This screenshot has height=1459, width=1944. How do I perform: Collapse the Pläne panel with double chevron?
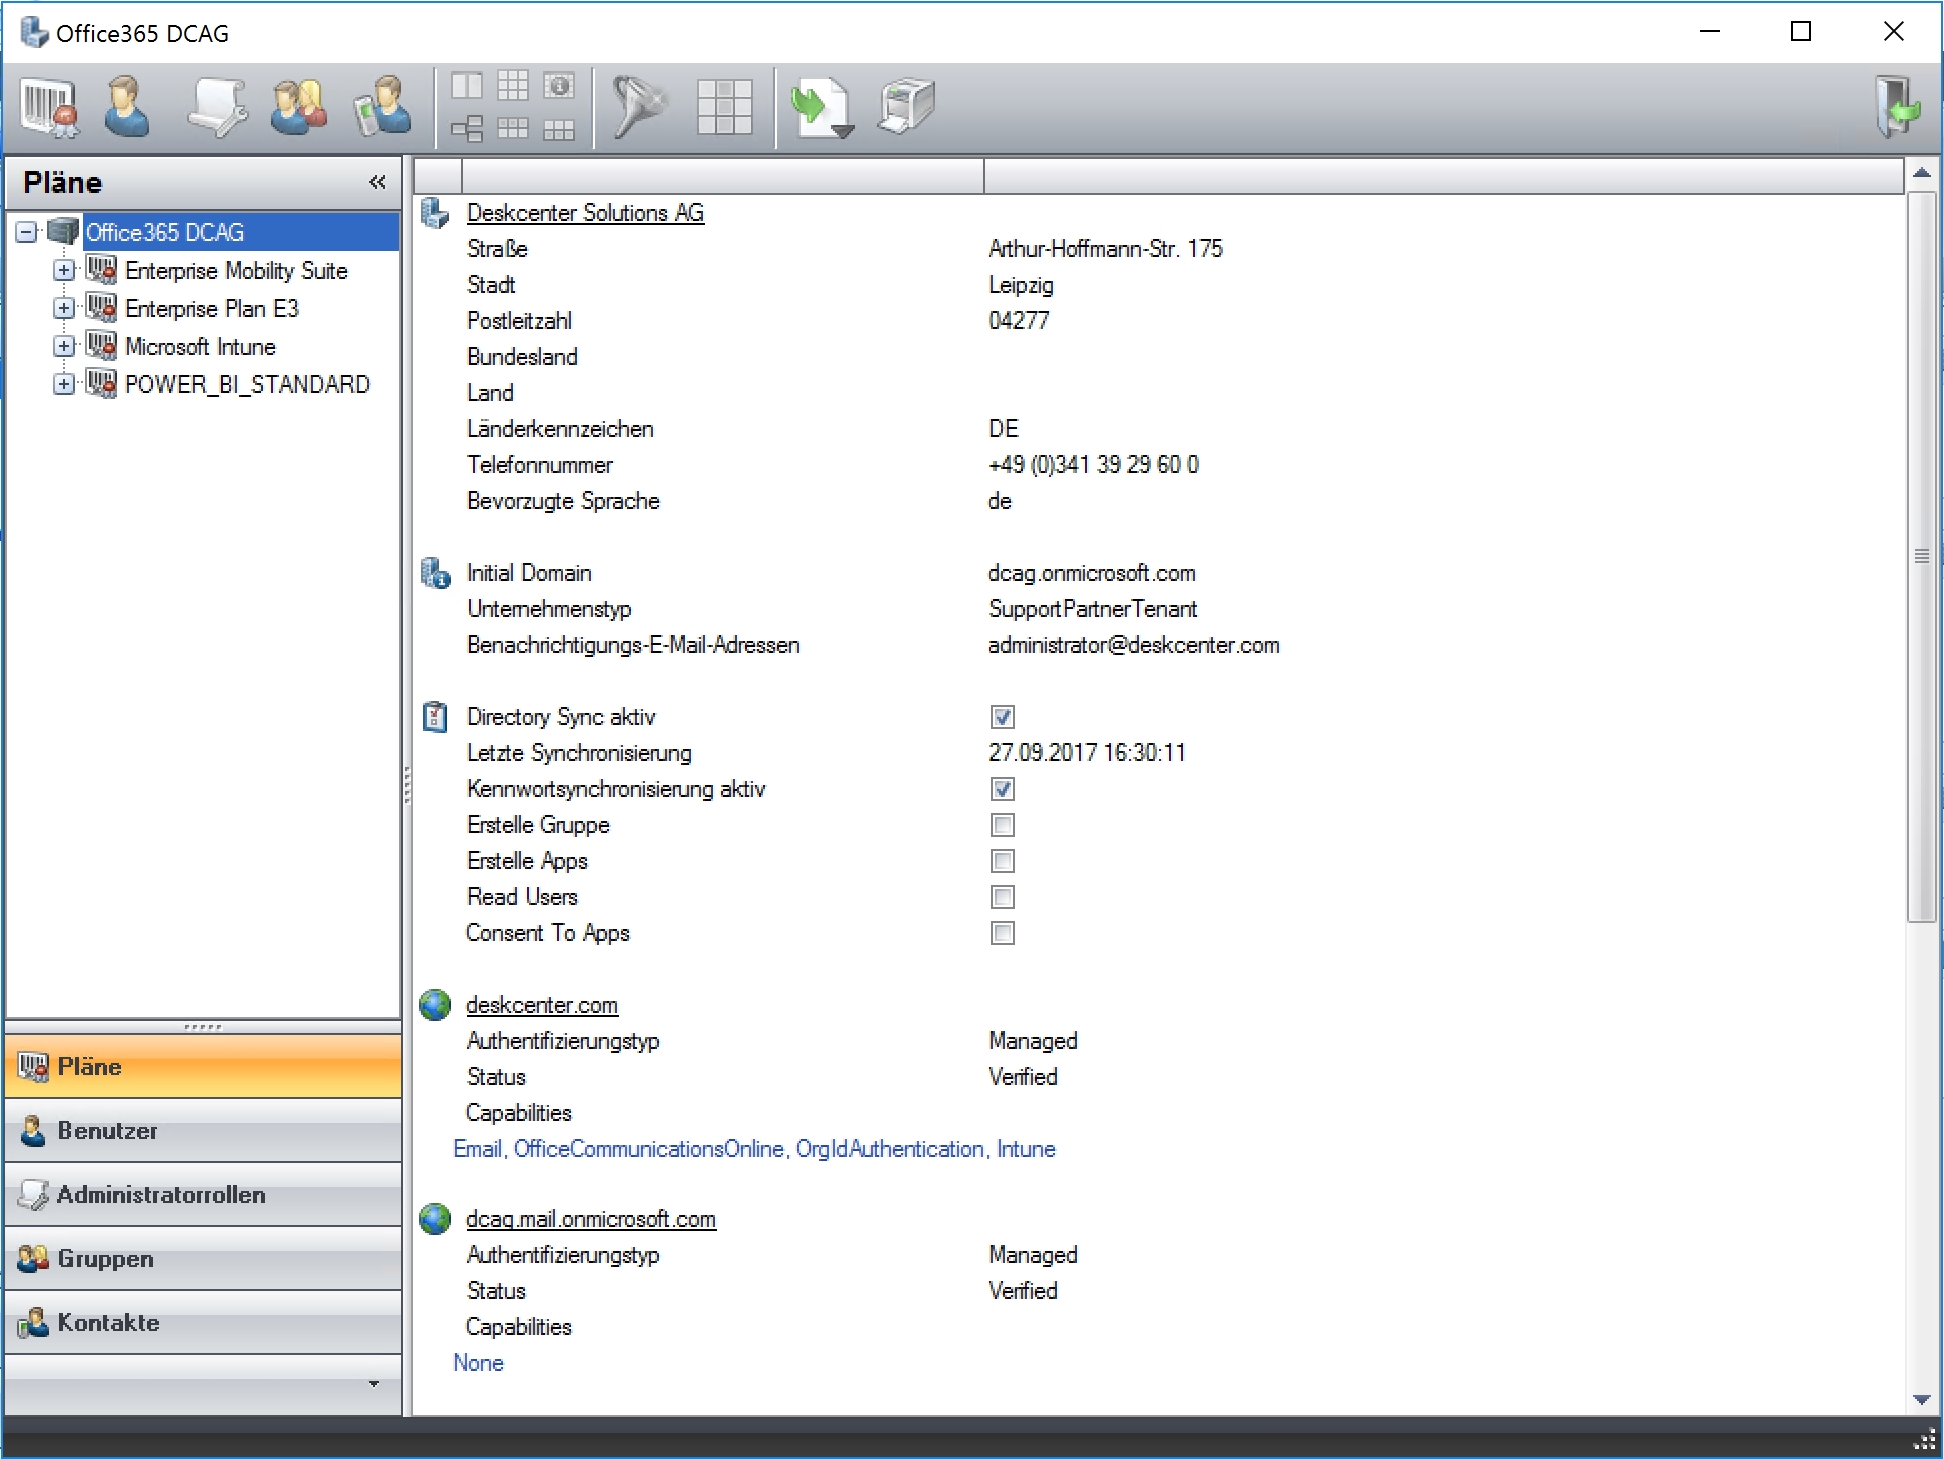point(377,182)
